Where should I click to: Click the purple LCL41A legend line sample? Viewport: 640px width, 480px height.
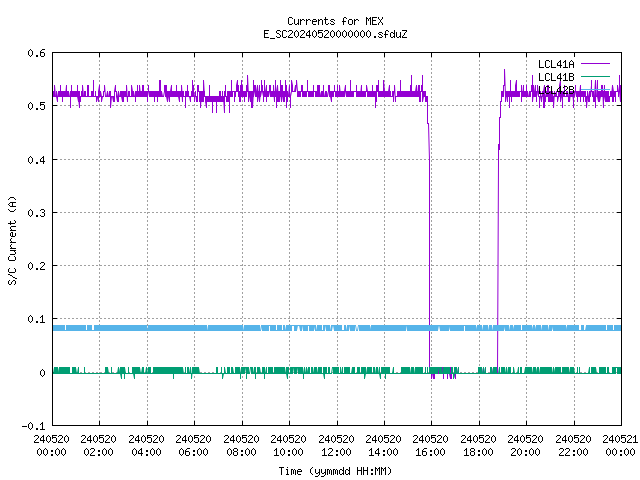pos(595,64)
